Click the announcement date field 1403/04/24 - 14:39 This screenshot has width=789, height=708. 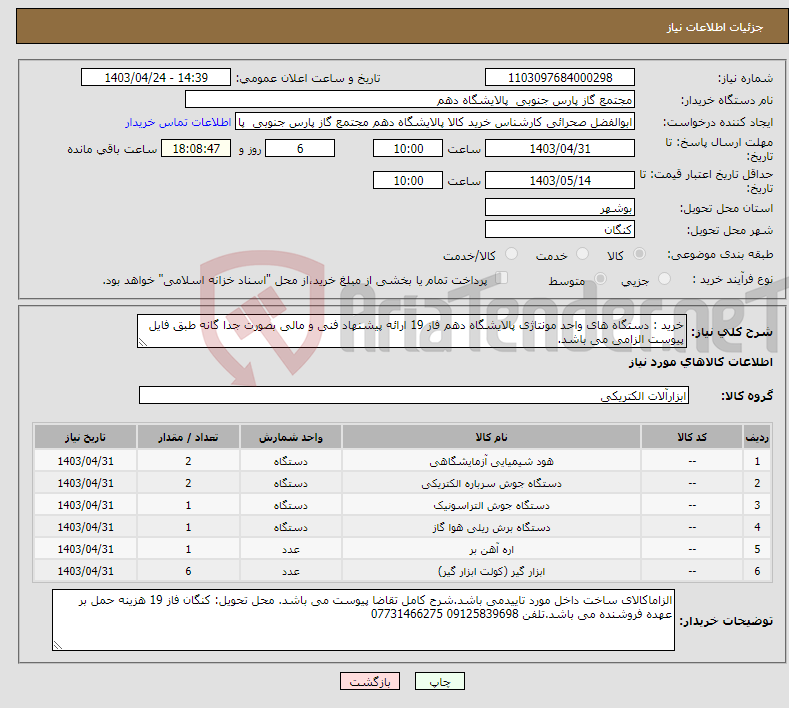tap(155, 77)
